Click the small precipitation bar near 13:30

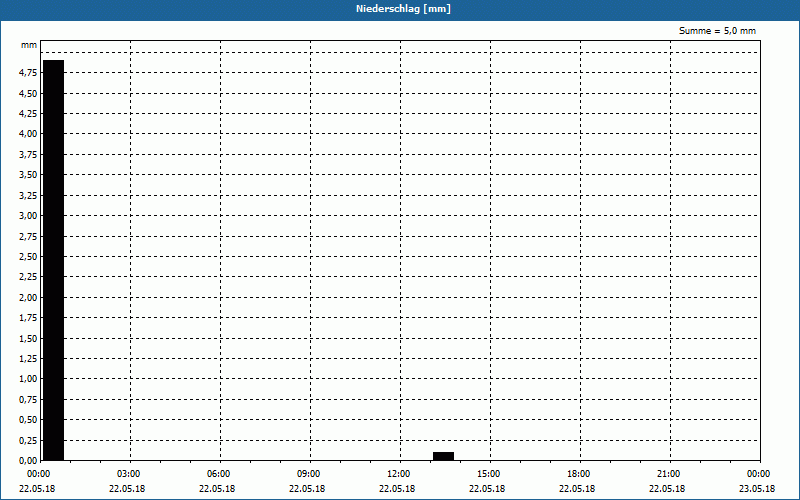[443, 456]
